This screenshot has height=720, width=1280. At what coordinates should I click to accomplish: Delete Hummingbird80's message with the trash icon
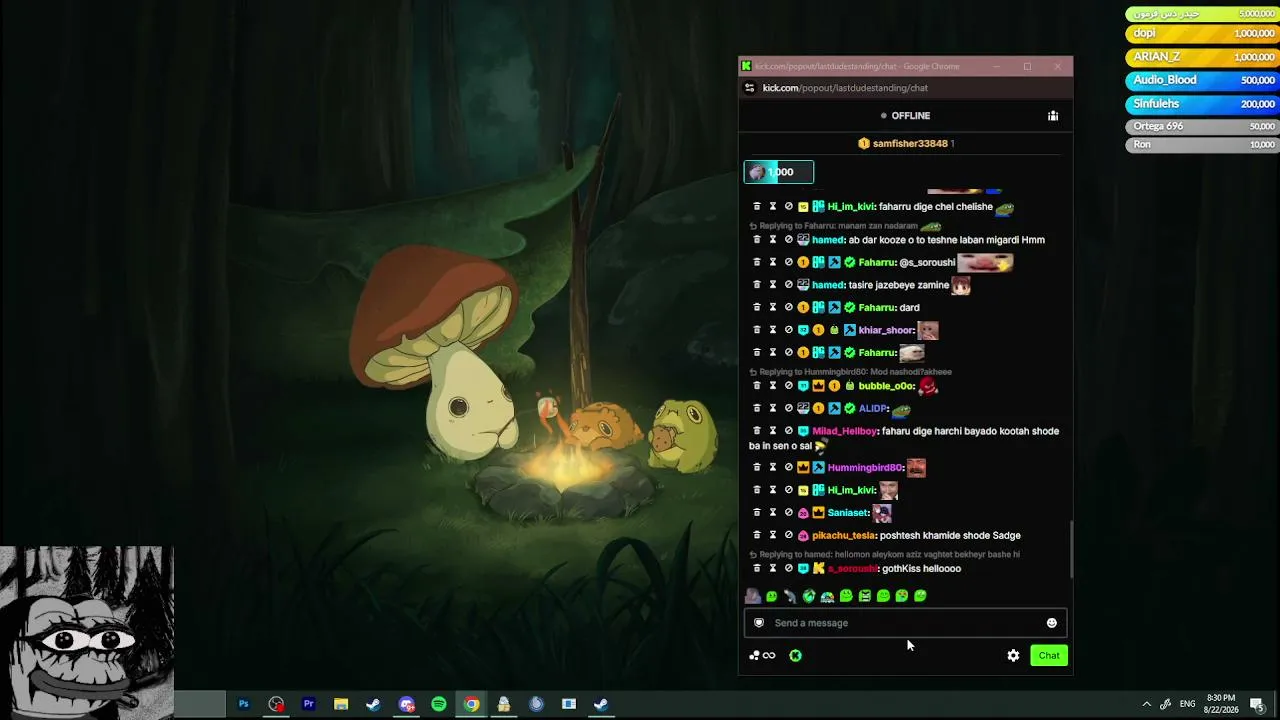[757, 468]
